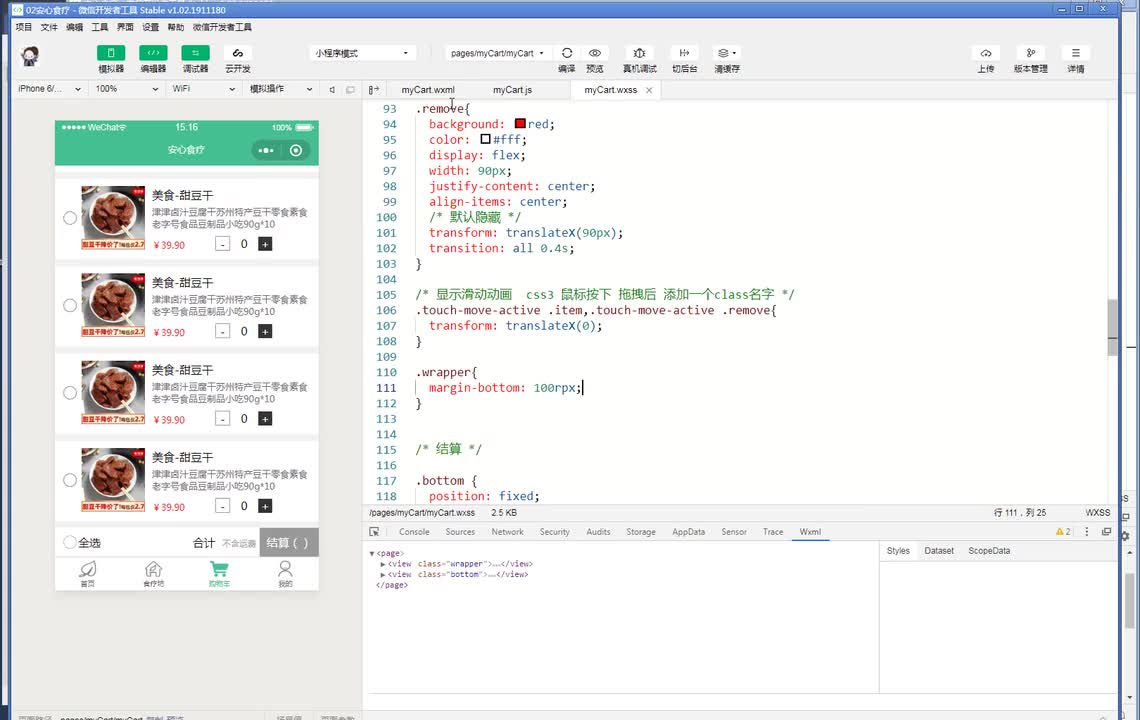Open the Console tab in debugger

(414, 532)
